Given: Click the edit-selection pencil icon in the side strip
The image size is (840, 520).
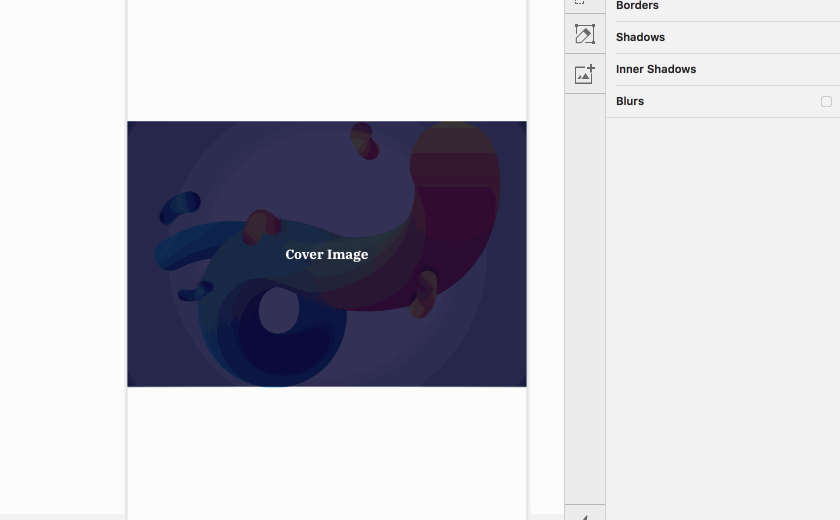Looking at the screenshot, I should point(584,34).
